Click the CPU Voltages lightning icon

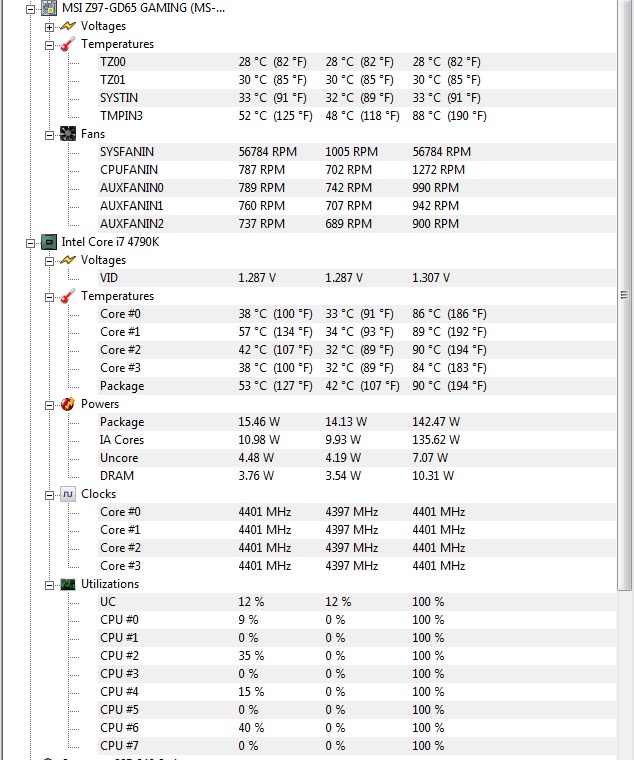[x=68, y=260]
